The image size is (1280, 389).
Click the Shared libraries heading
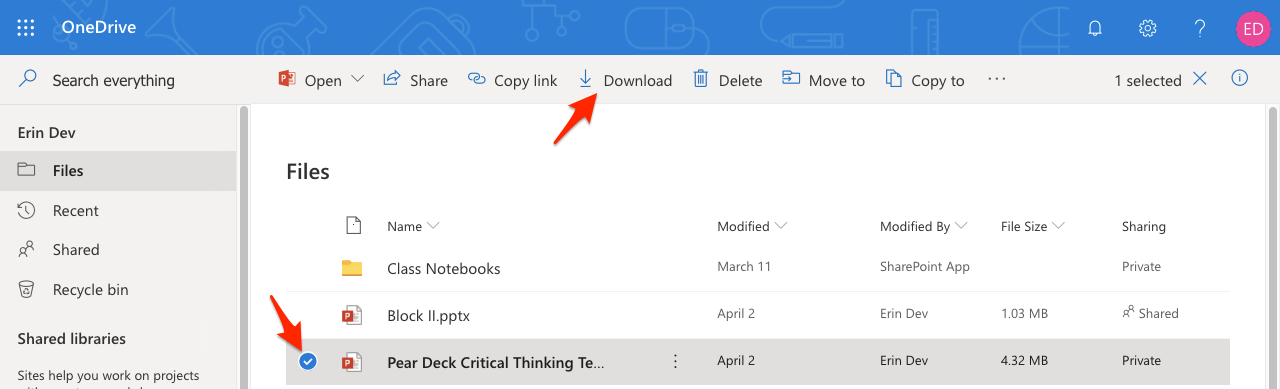point(72,339)
